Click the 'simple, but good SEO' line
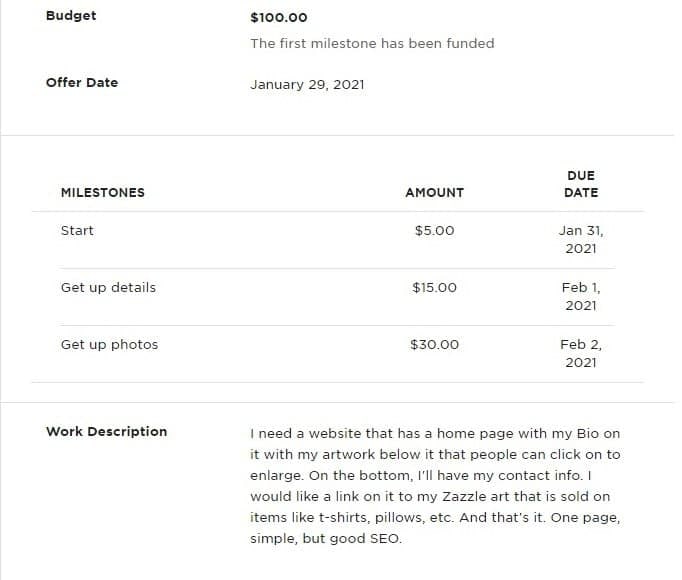 326,539
